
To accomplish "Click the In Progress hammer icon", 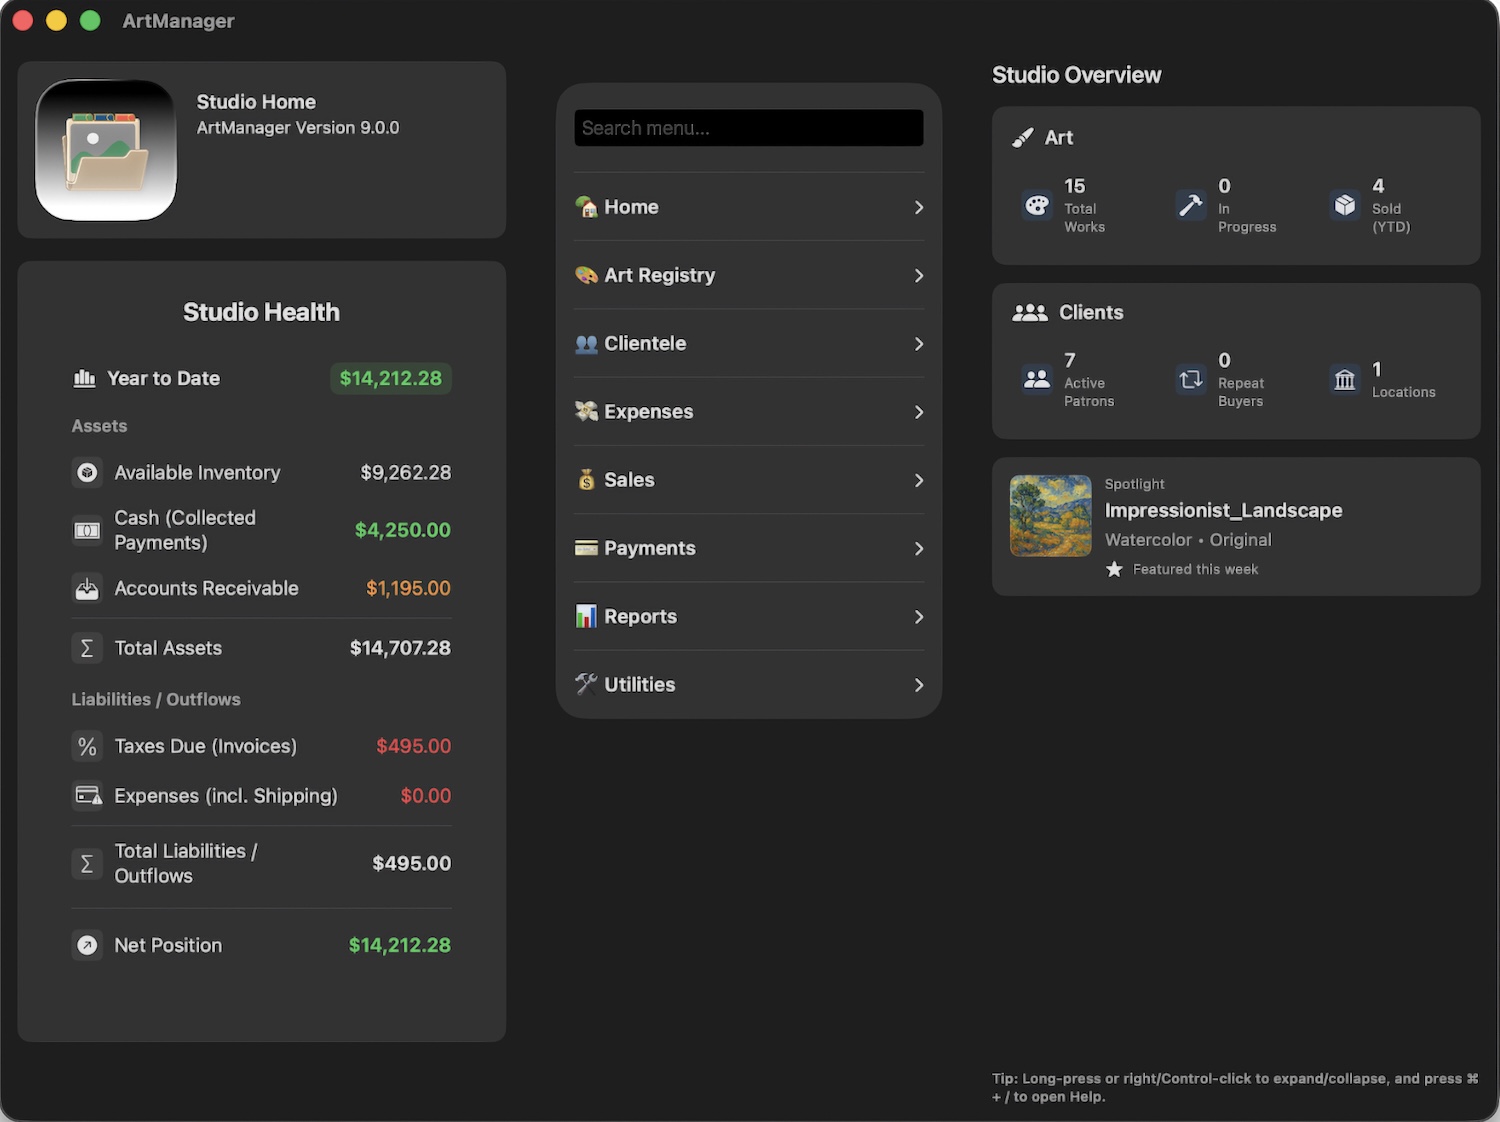I will 1190,205.
